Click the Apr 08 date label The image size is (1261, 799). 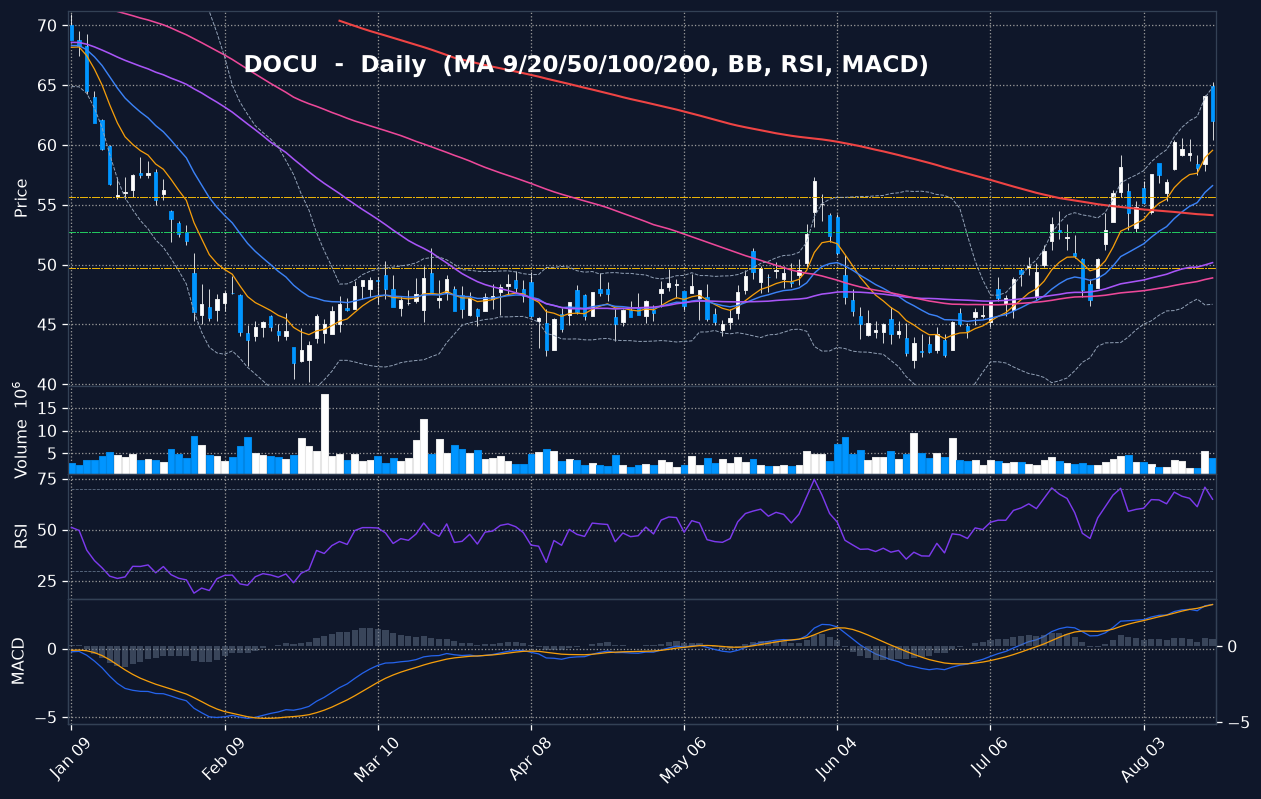tap(530, 760)
